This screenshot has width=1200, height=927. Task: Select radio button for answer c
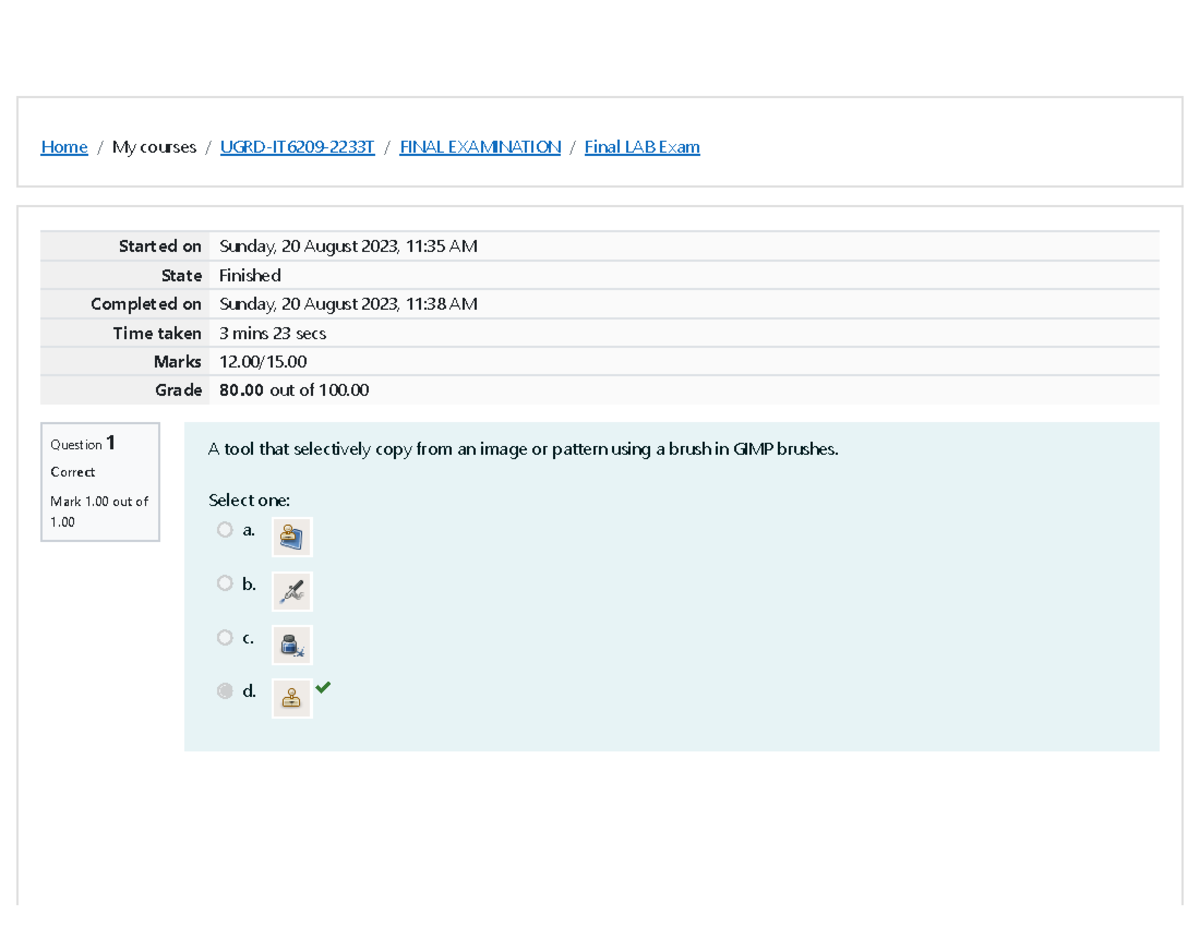click(x=225, y=636)
